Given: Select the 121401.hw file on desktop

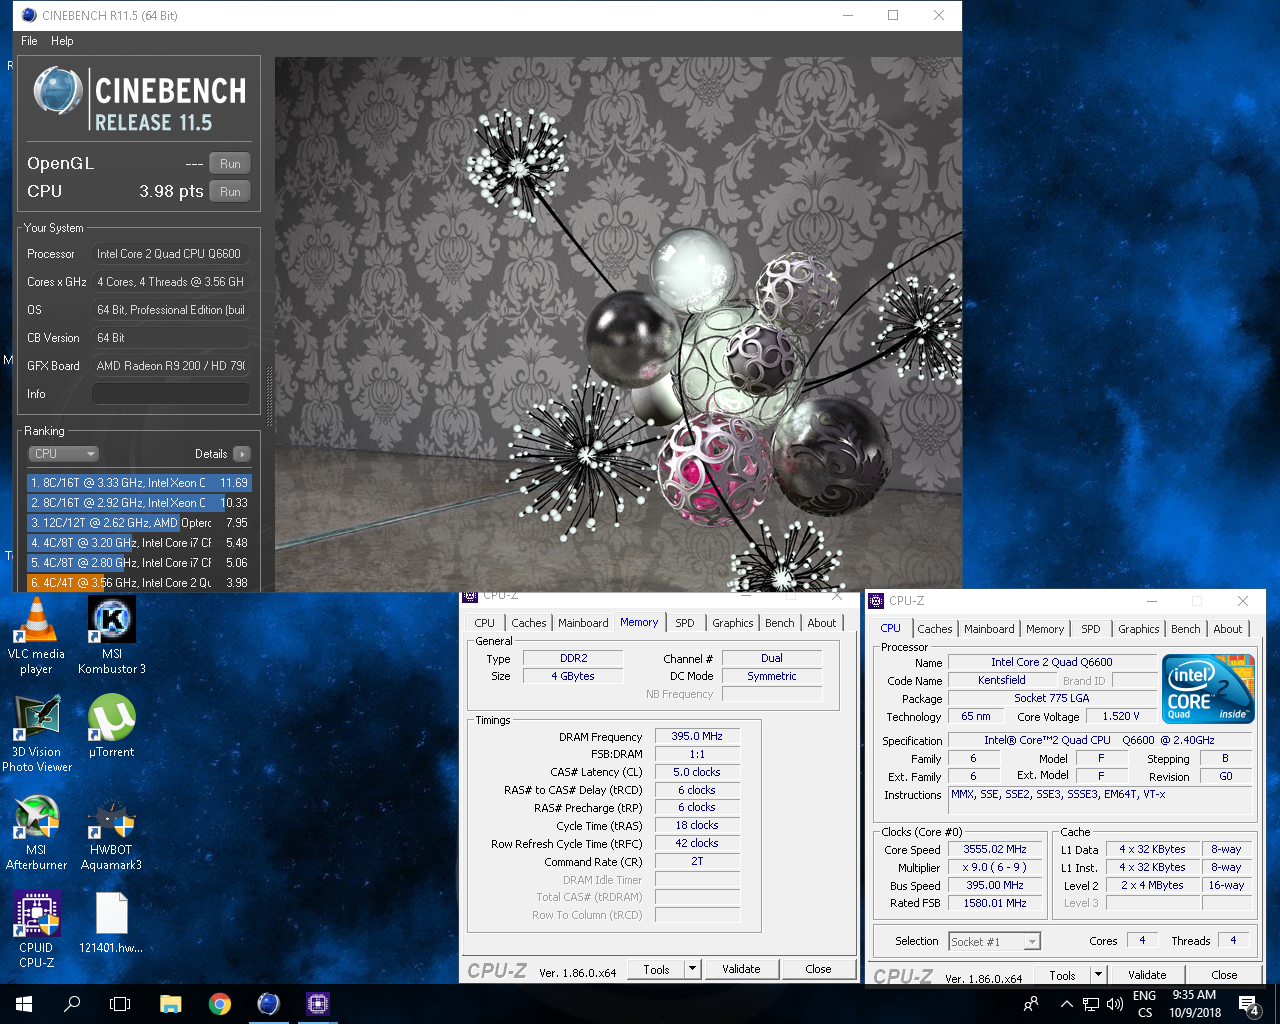Looking at the screenshot, I should click(111, 923).
